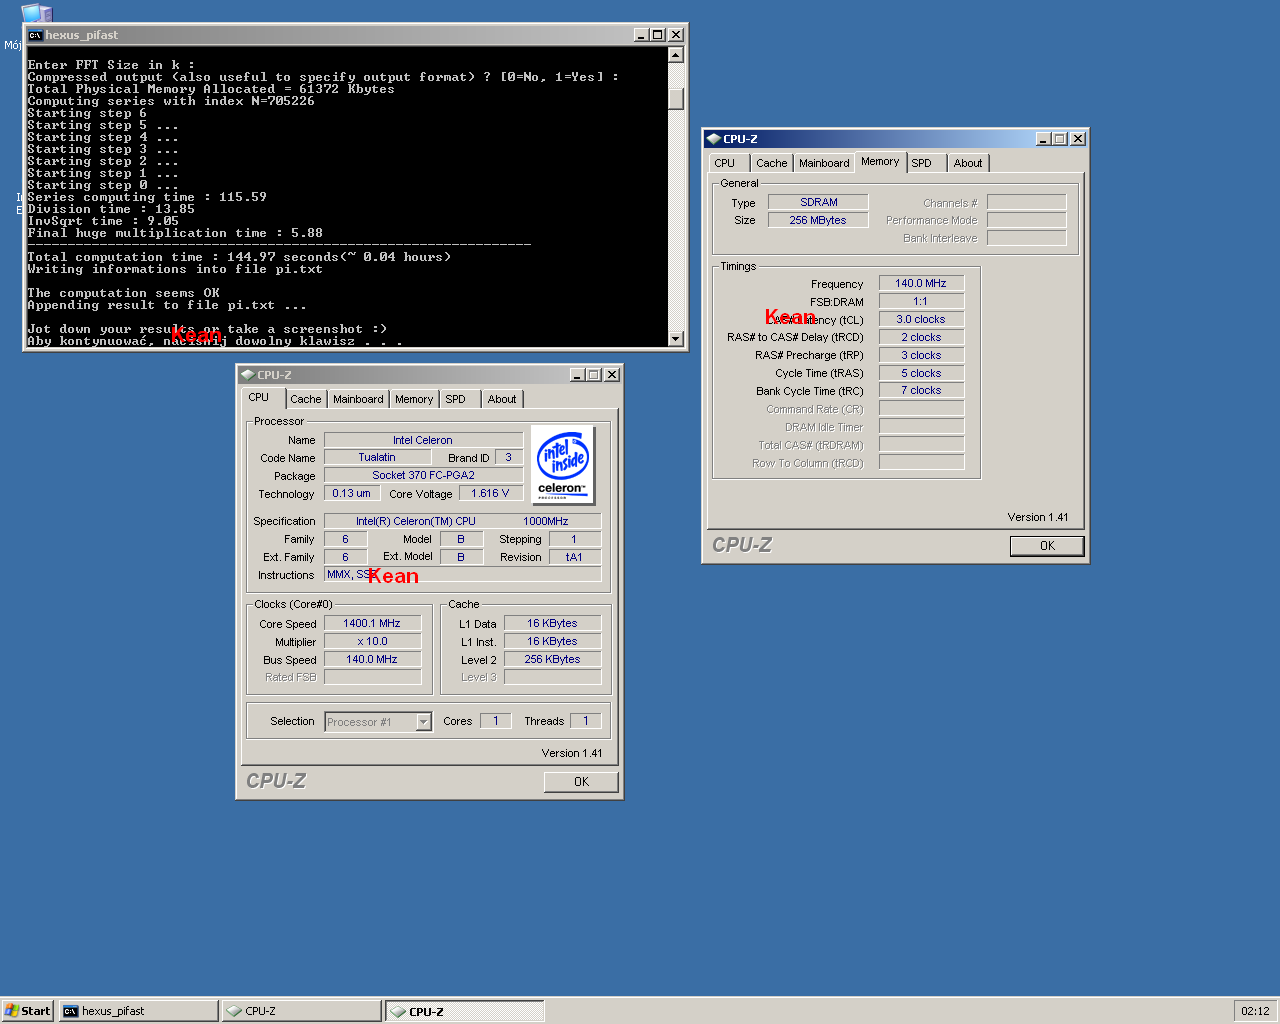Open the About tab in the CPU window
This screenshot has height=1024, width=1280.
pos(502,399)
